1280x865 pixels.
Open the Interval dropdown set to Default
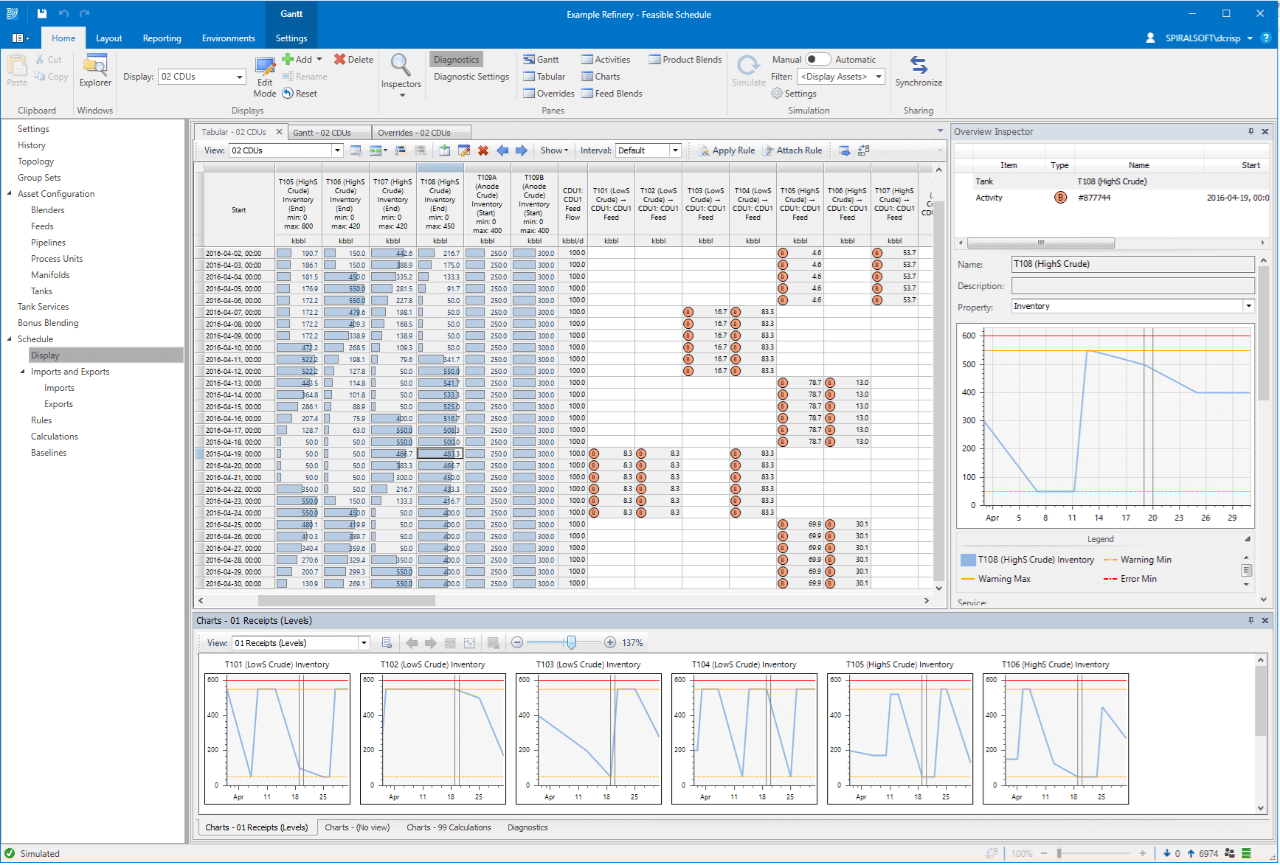click(648, 150)
